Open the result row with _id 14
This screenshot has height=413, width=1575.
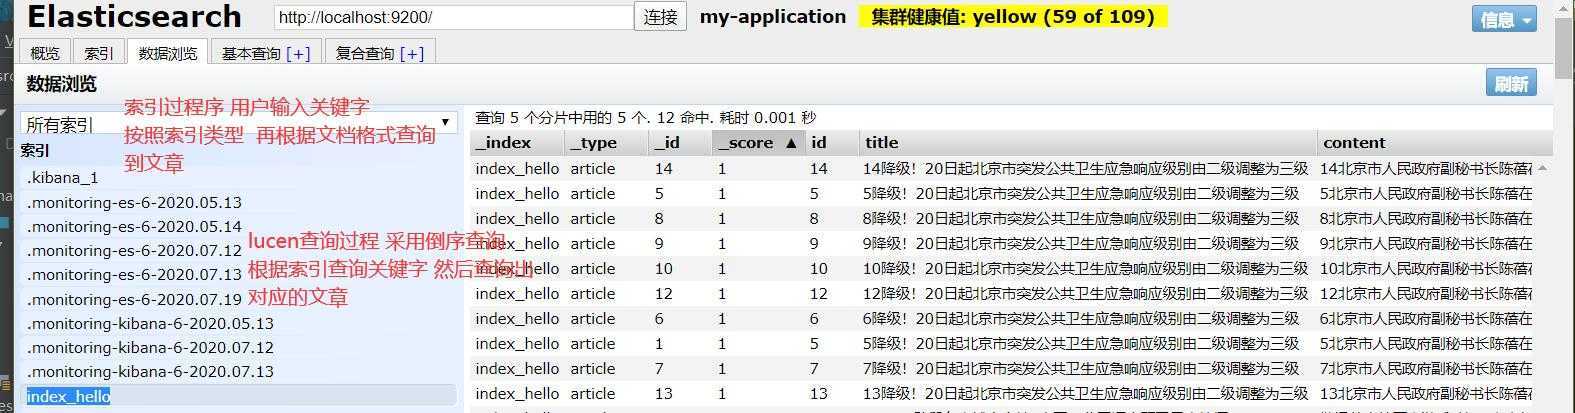click(1003, 169)
